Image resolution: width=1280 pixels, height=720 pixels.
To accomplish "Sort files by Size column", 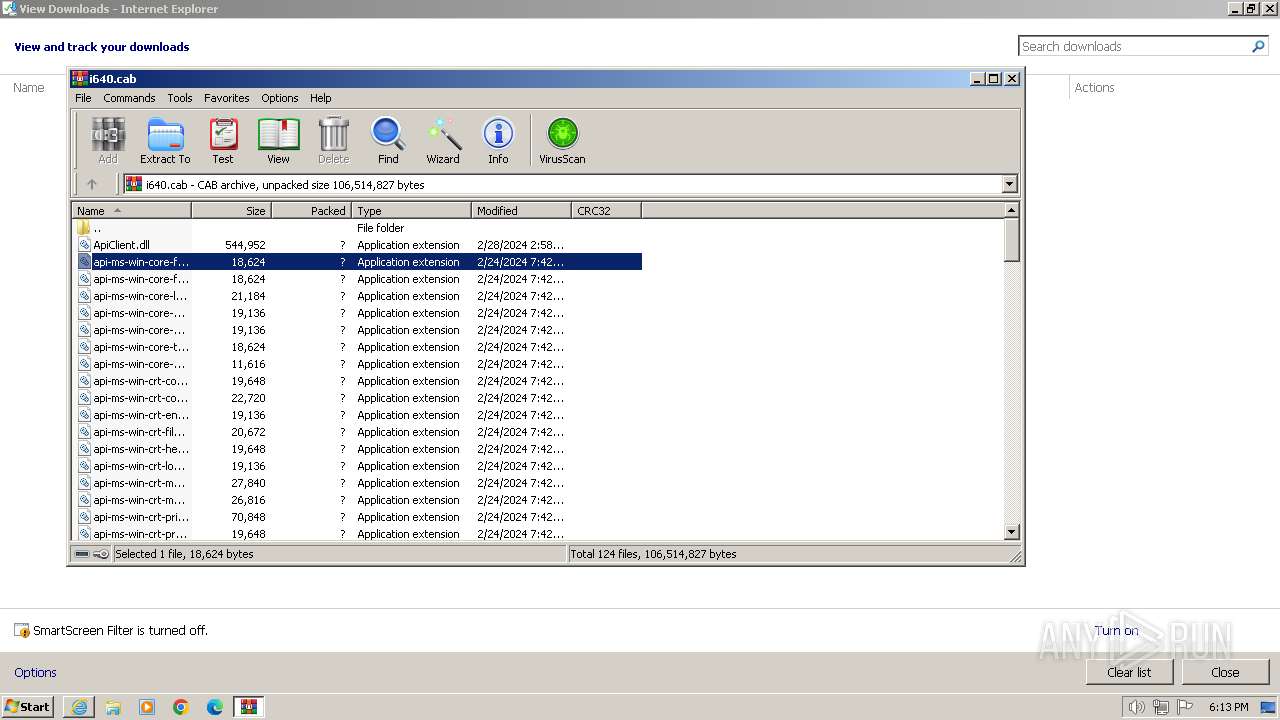I will [232, 211].
